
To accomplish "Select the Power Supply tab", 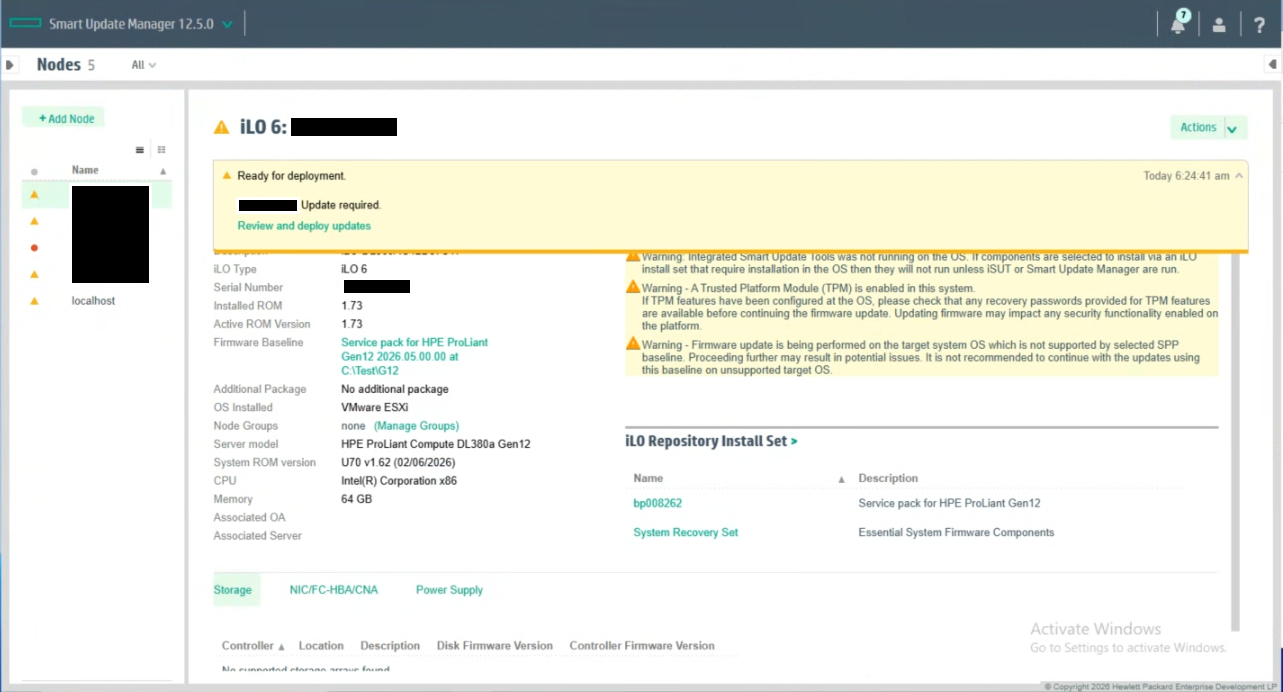I will tap(449, 590).
